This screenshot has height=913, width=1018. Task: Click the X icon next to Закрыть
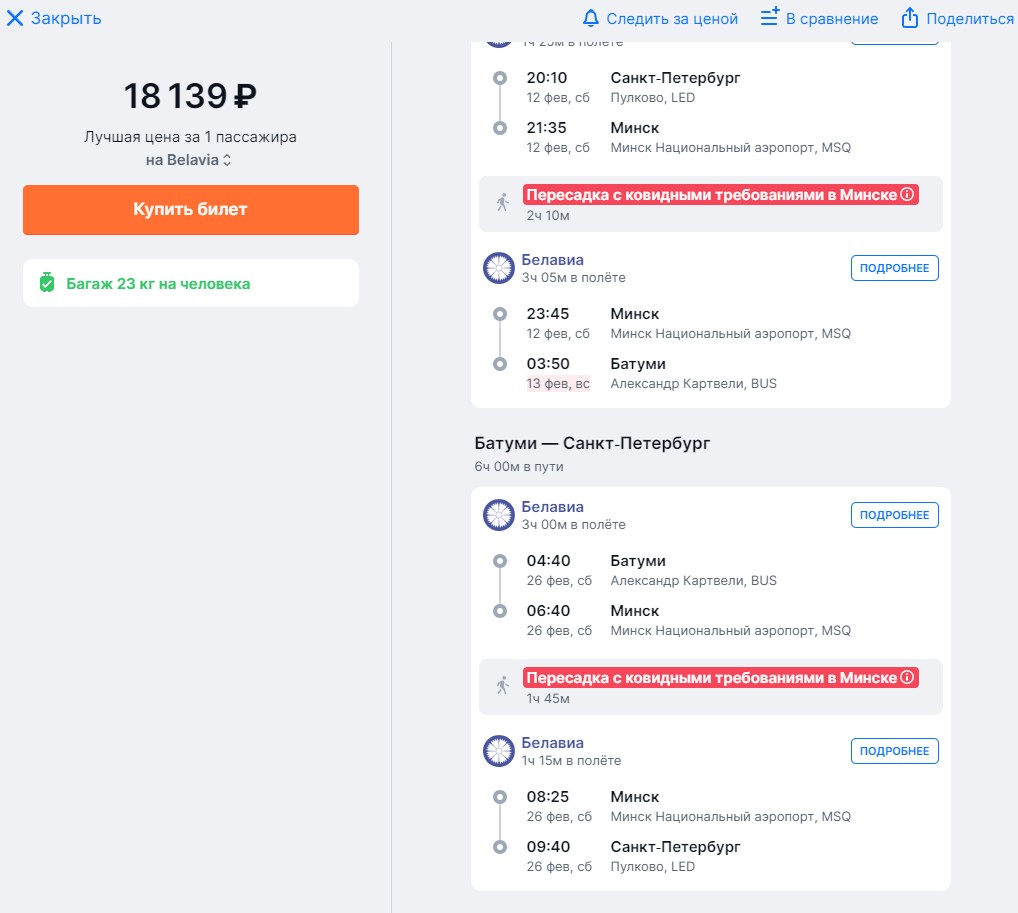pyautogui.click(x=15, y=18)
